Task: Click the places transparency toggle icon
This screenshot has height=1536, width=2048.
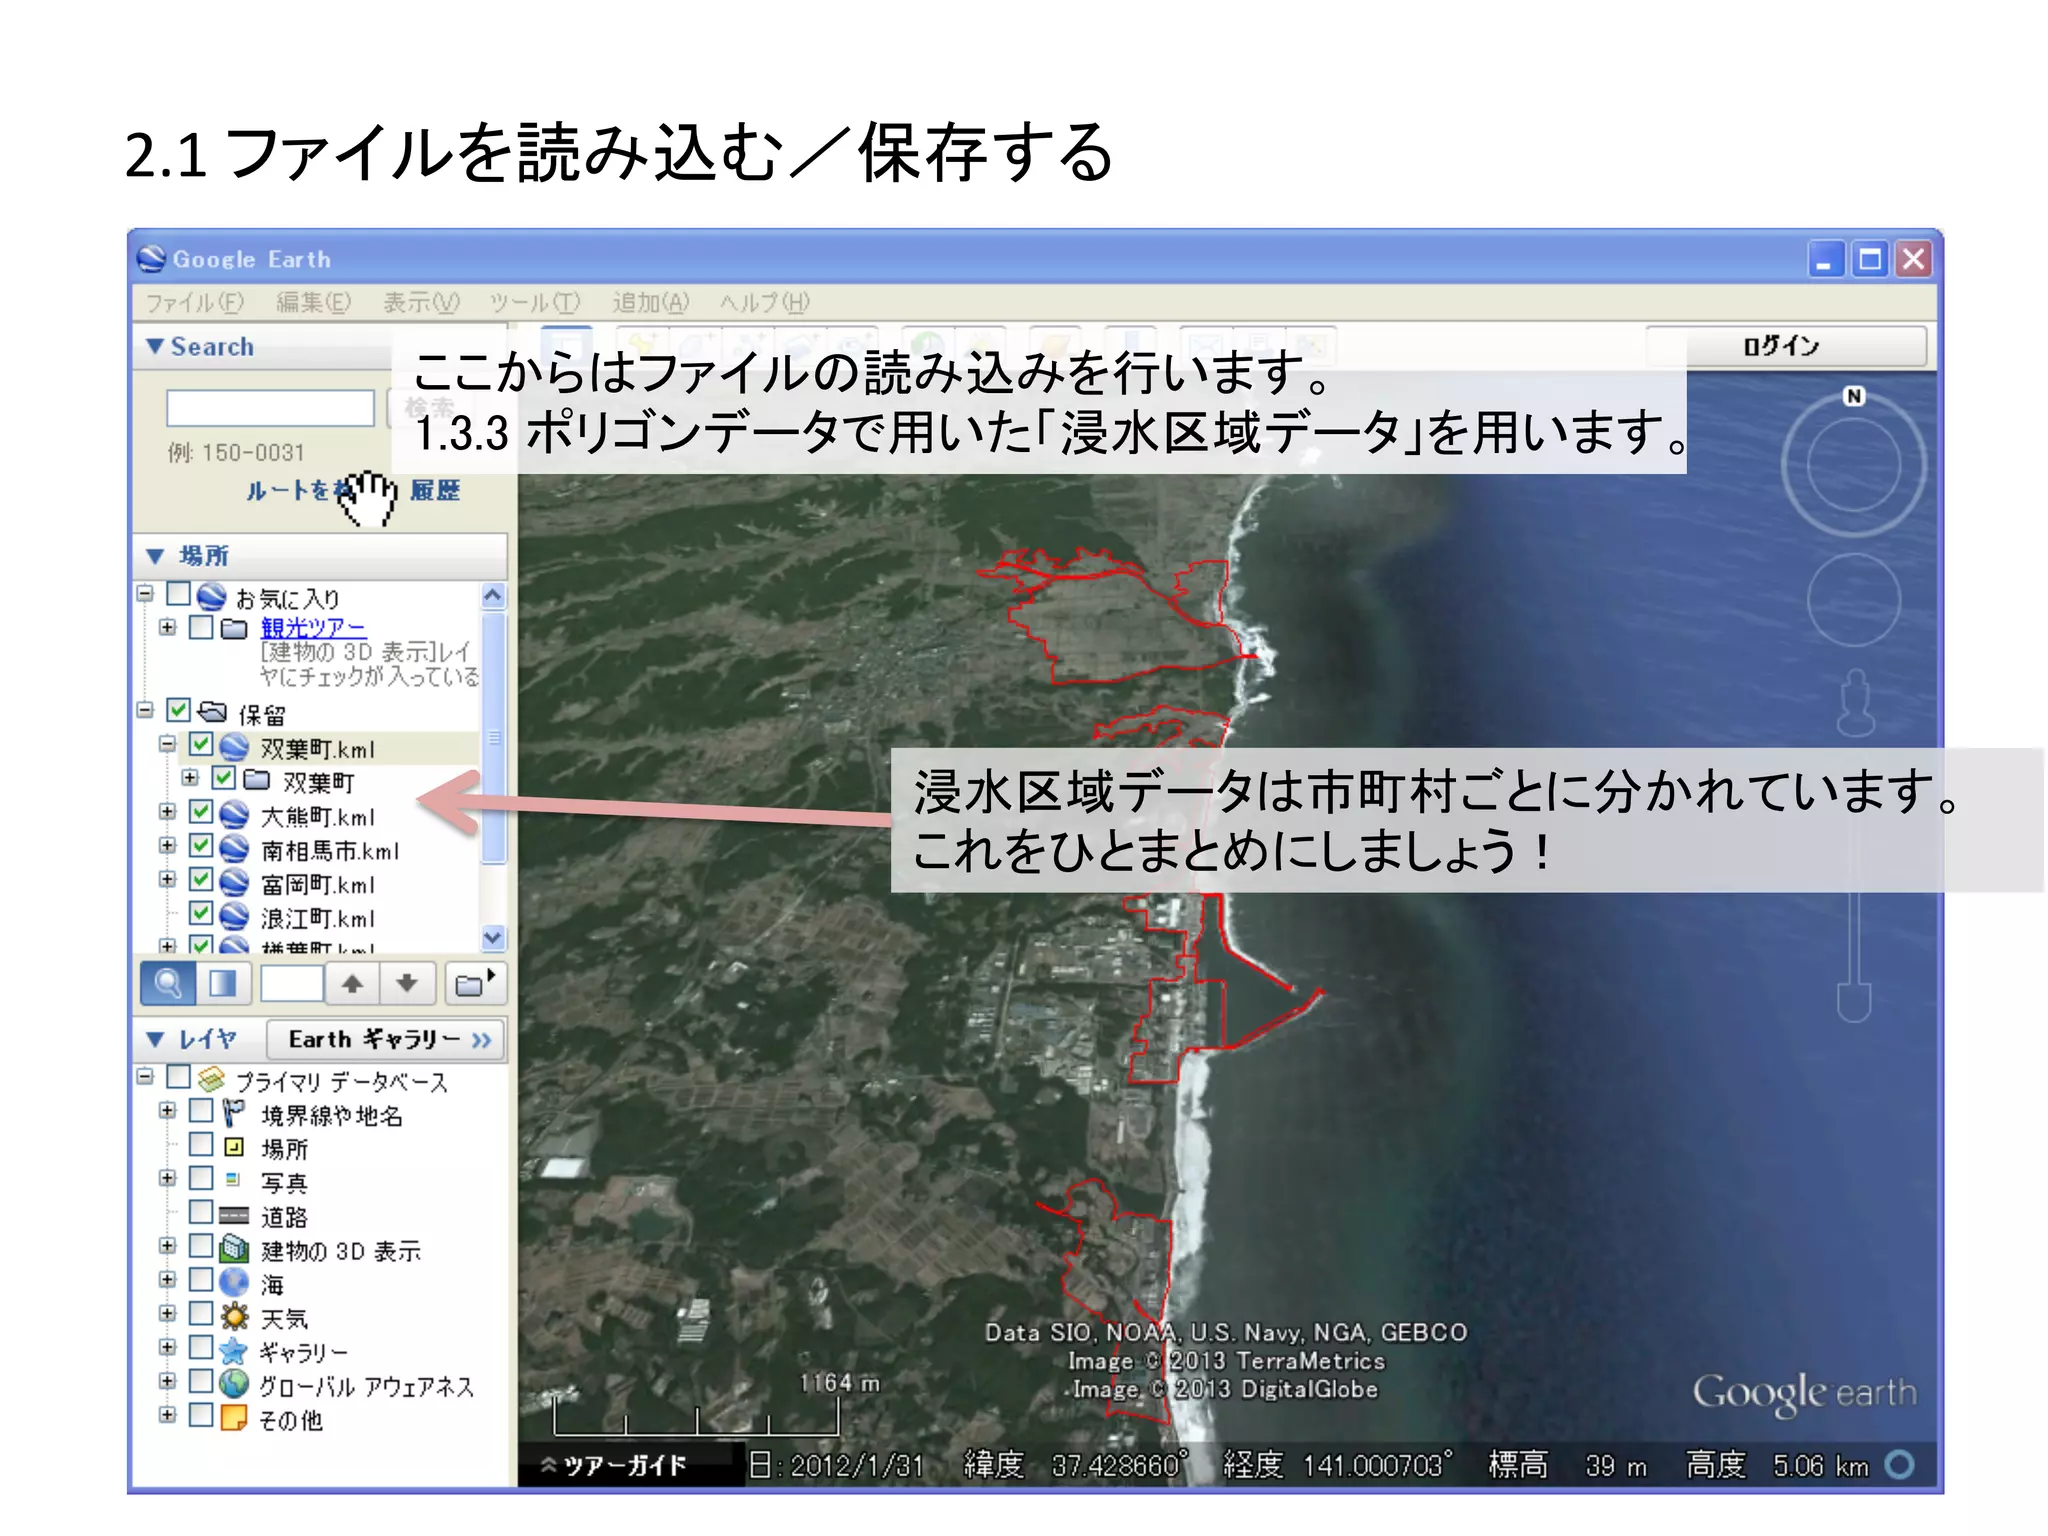Action: tap(222, 984)
